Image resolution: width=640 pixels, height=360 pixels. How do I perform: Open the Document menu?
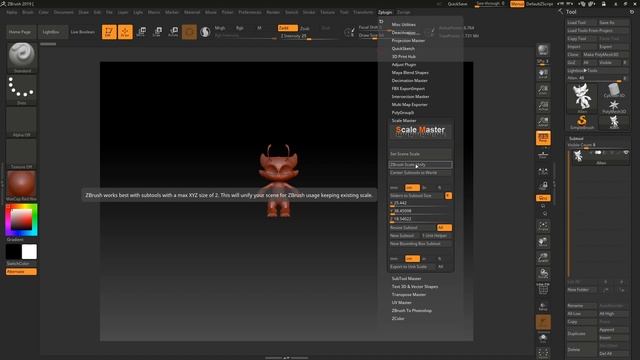[x=64, y=12]
